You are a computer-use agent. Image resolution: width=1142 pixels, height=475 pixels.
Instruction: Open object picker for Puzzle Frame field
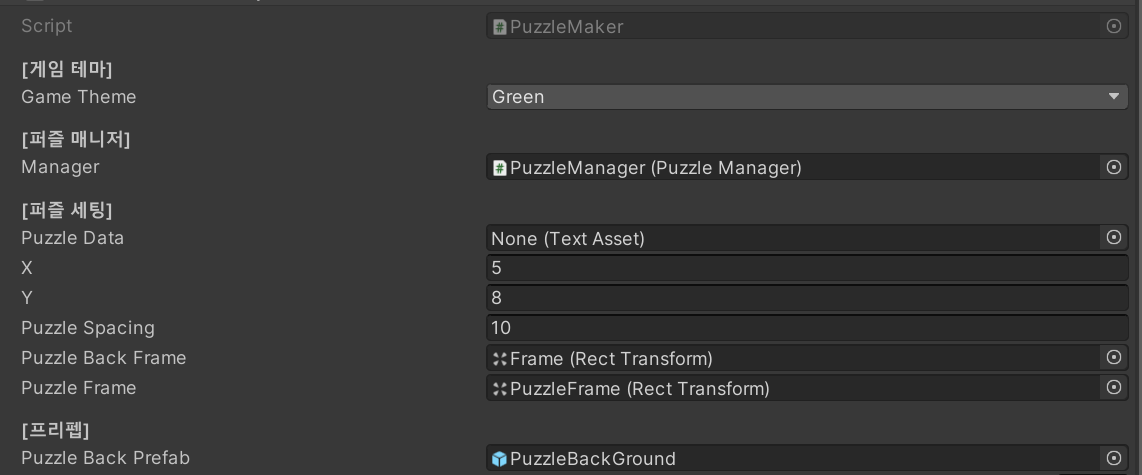[1114, 388]
